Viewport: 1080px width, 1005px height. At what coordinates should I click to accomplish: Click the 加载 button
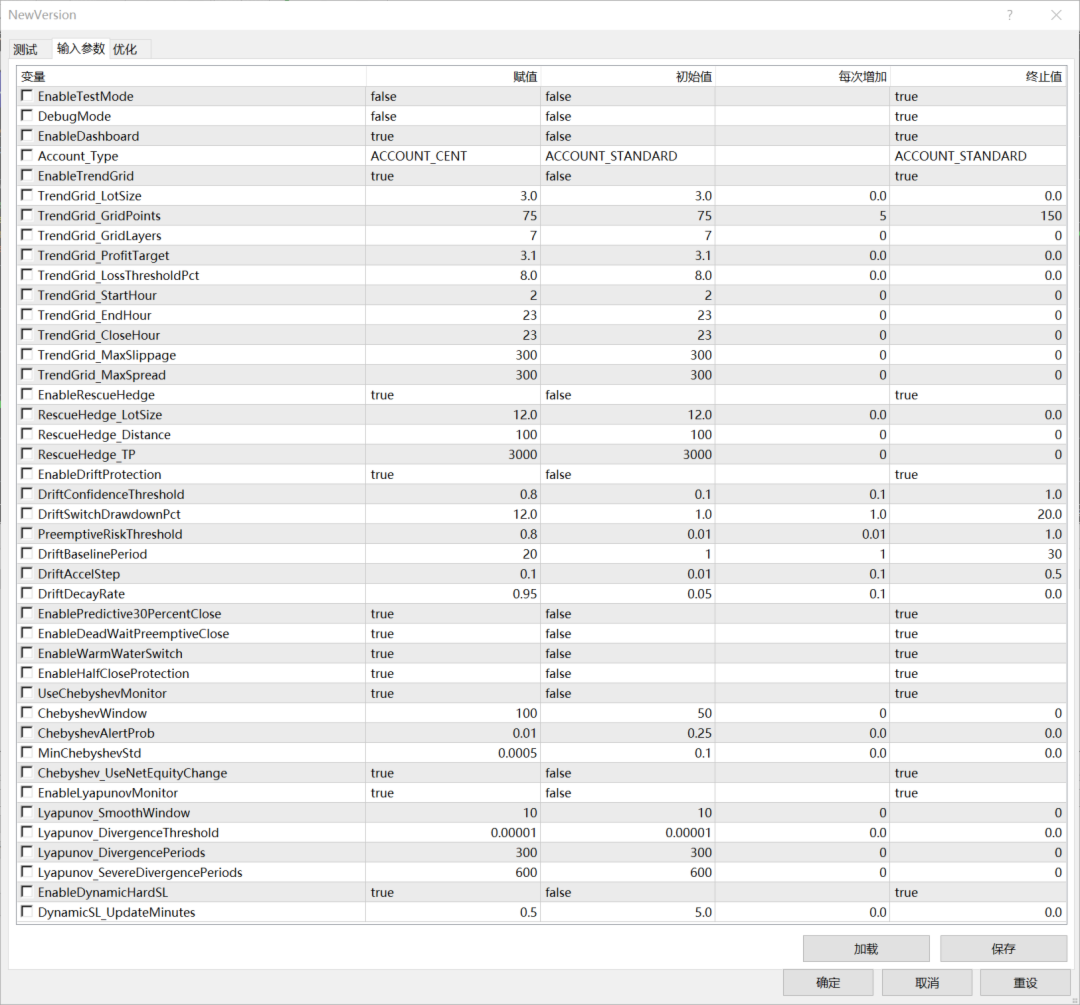(x=866, y=949)
